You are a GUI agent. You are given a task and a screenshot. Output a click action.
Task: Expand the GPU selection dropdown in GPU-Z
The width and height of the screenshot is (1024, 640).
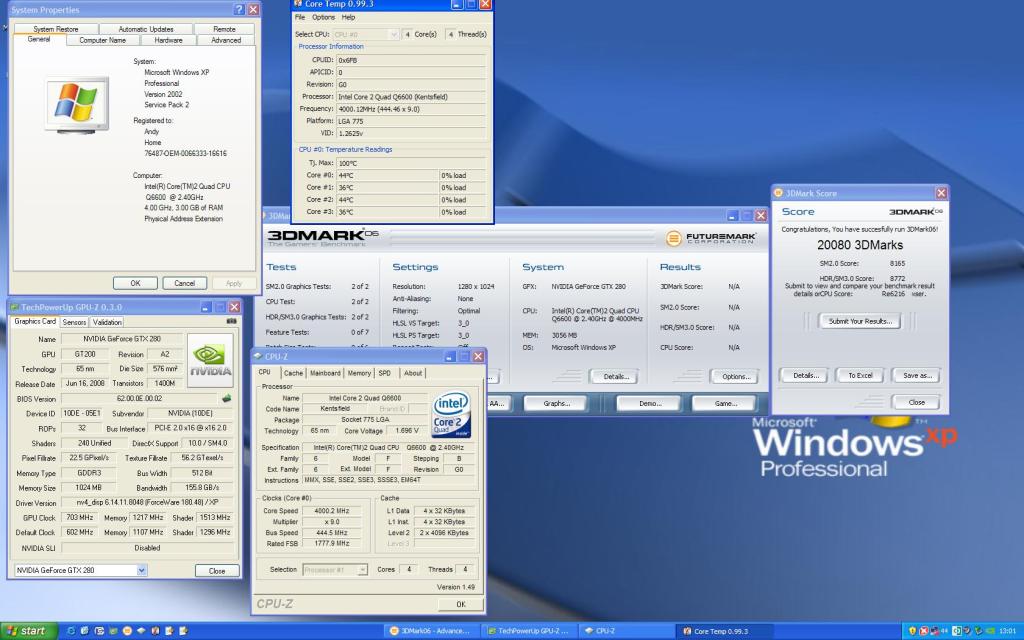[x=141, y=570]
